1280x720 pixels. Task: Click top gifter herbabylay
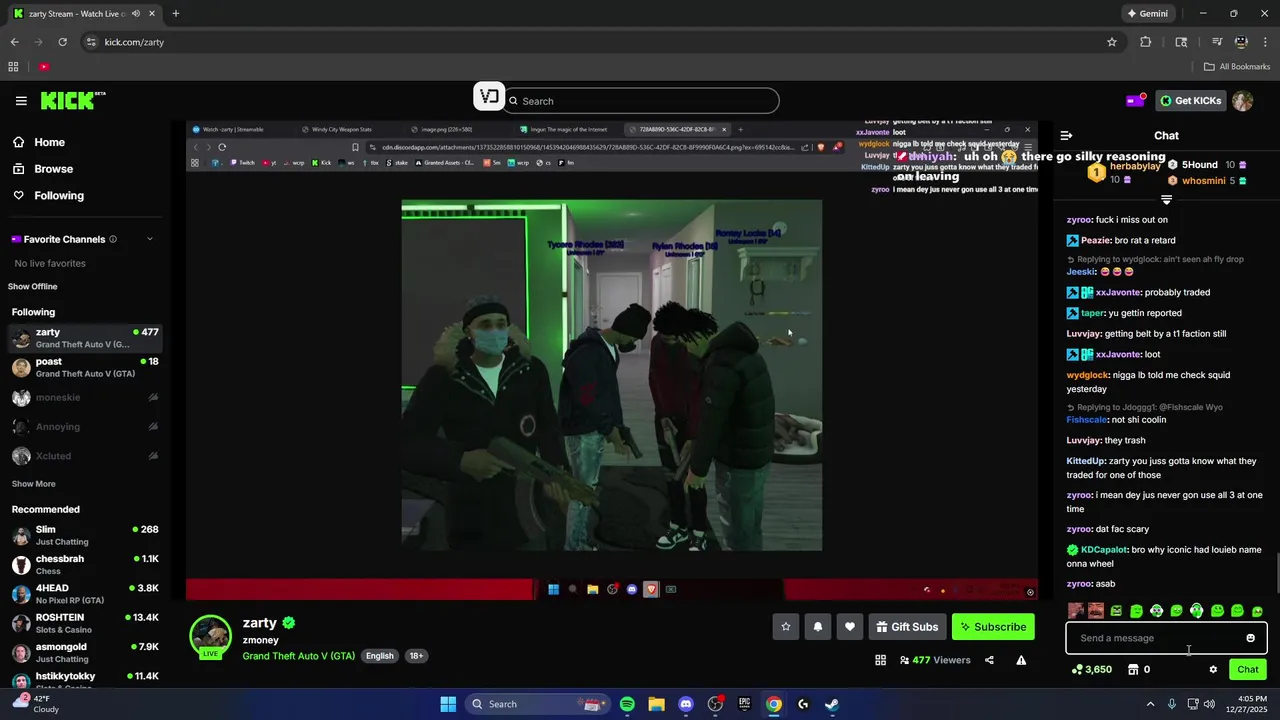(x=1135, y=166)
